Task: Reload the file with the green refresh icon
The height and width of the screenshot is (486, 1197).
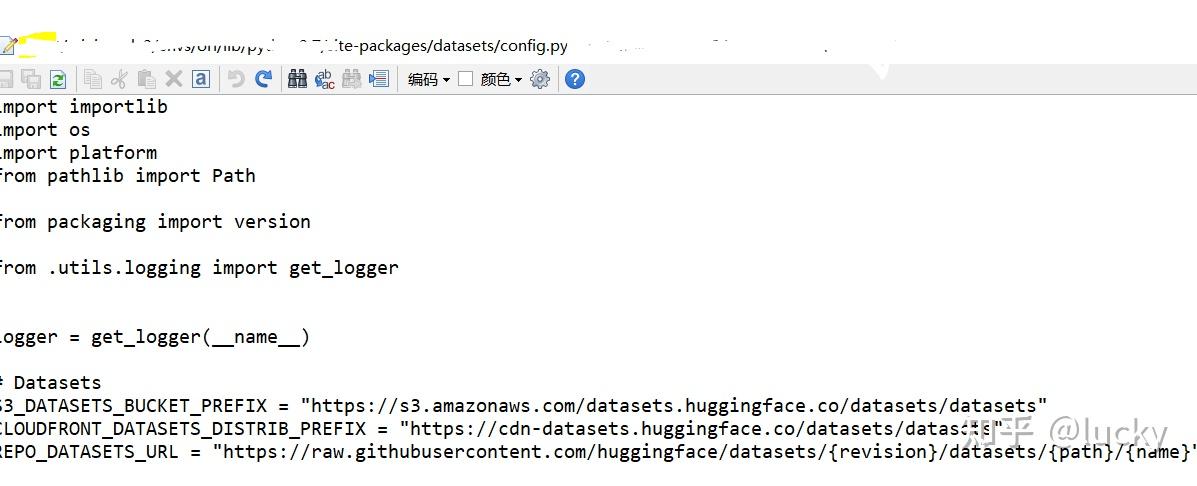Action: pos(58,79)
